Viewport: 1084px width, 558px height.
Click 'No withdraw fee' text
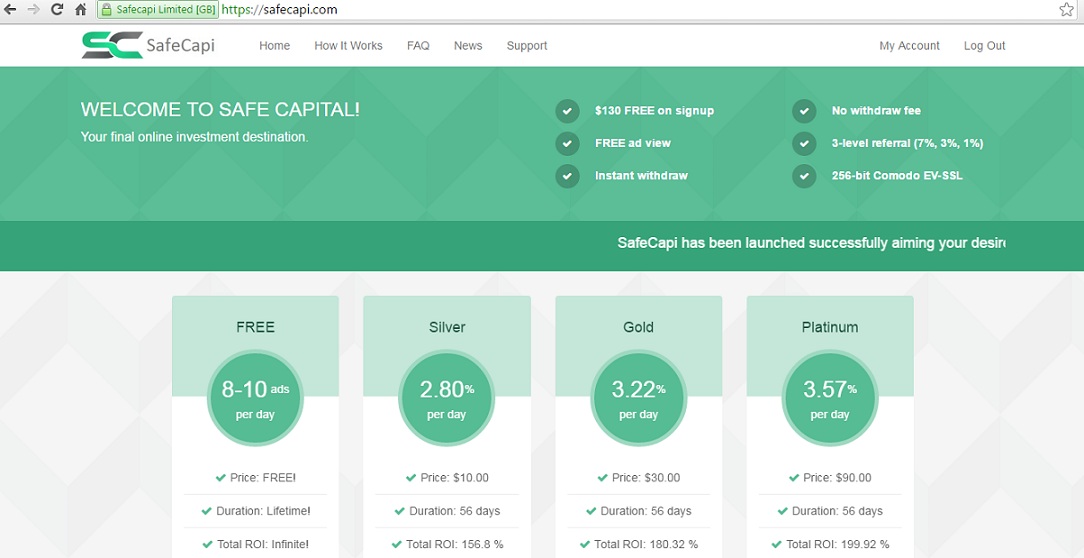[876, 111]
